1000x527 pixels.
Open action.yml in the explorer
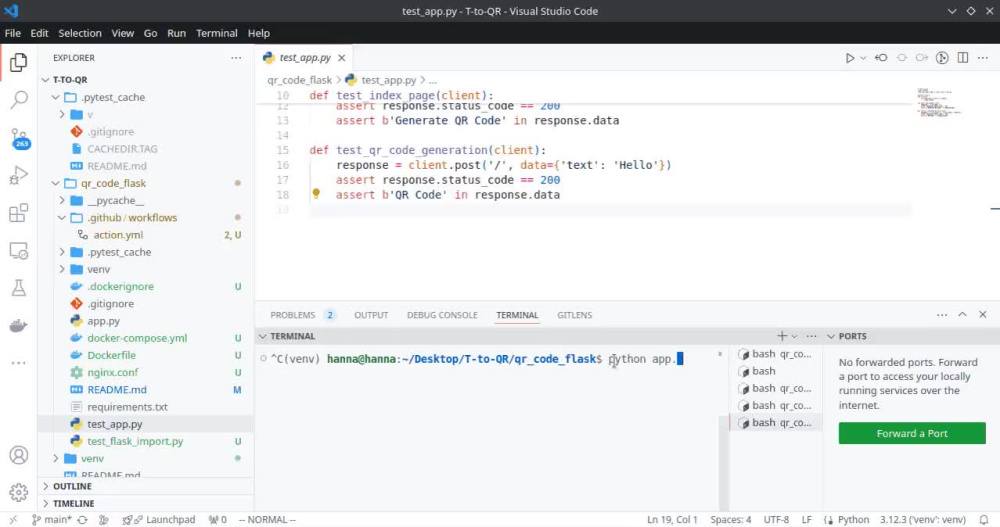click(118, 235)
